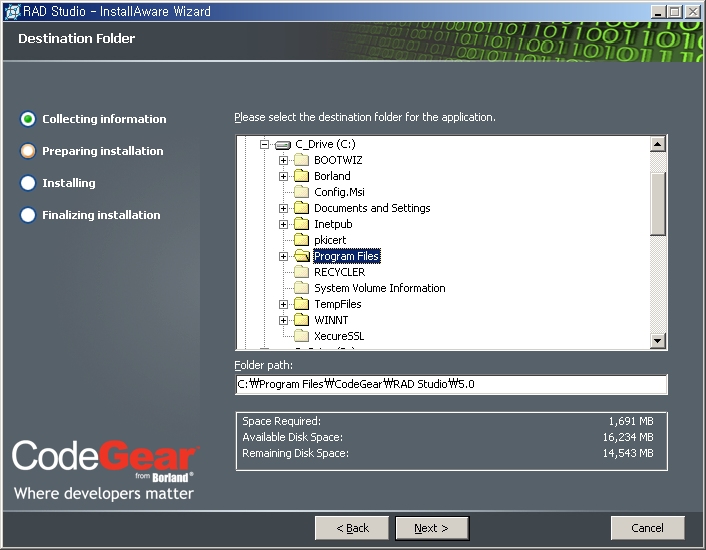Select the Collecting information step indicator
This screenshot has width=706, height=550.
pyautogui.click(x=28, y=119)
